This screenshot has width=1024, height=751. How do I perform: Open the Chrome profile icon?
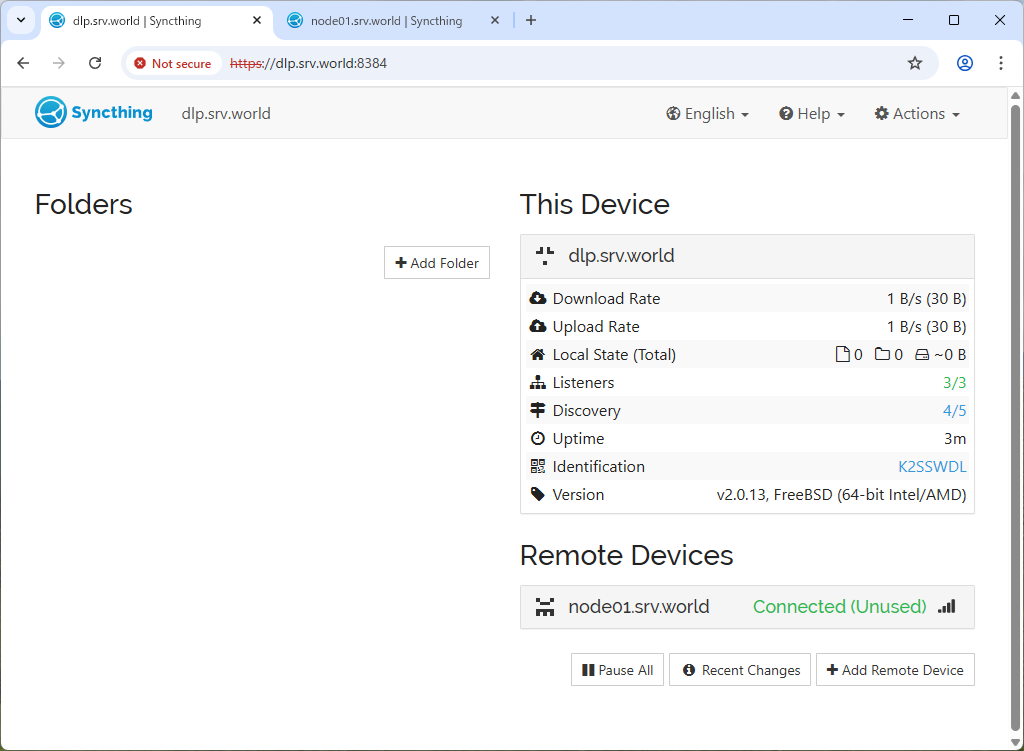[x=964, y=63]
